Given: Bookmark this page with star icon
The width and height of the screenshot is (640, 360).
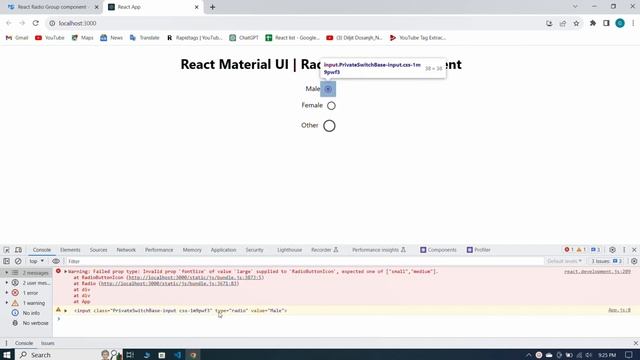Looking at the screenshot, I should (576, 23).
